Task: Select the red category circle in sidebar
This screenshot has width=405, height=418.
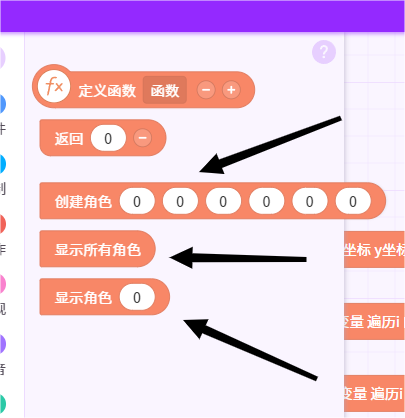Action: click(x=2, y=224)
